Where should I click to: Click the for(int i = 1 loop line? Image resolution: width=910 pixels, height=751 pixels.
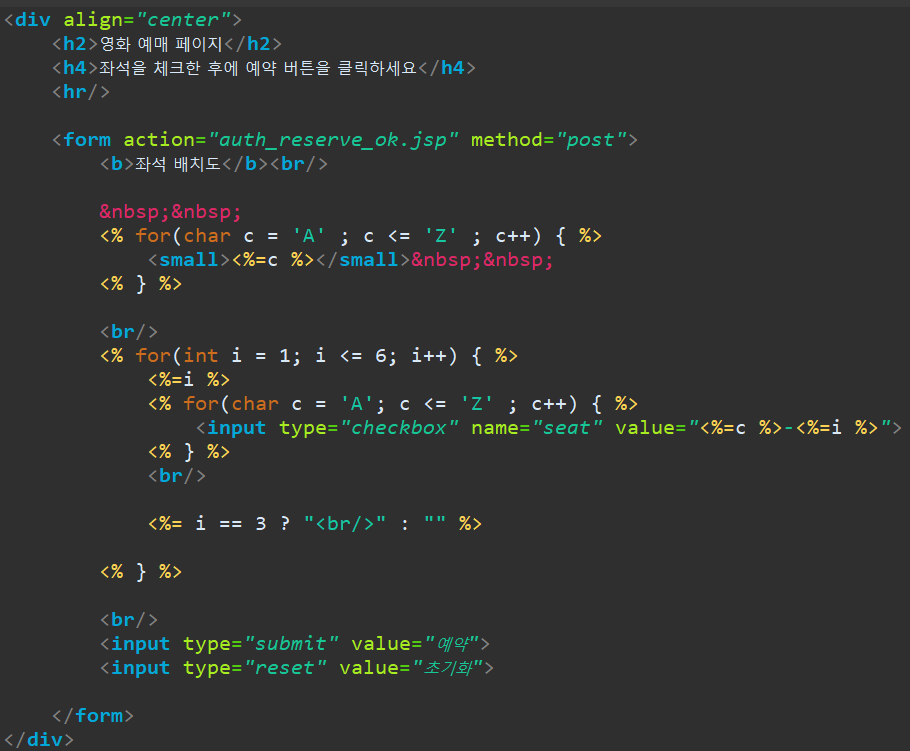coord(309,356)
